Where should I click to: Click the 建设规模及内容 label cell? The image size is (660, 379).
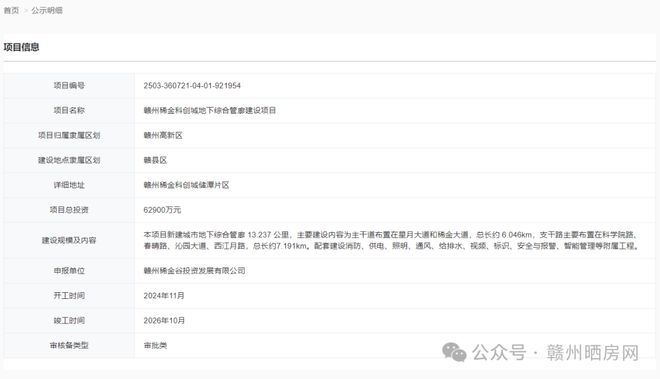69,240
